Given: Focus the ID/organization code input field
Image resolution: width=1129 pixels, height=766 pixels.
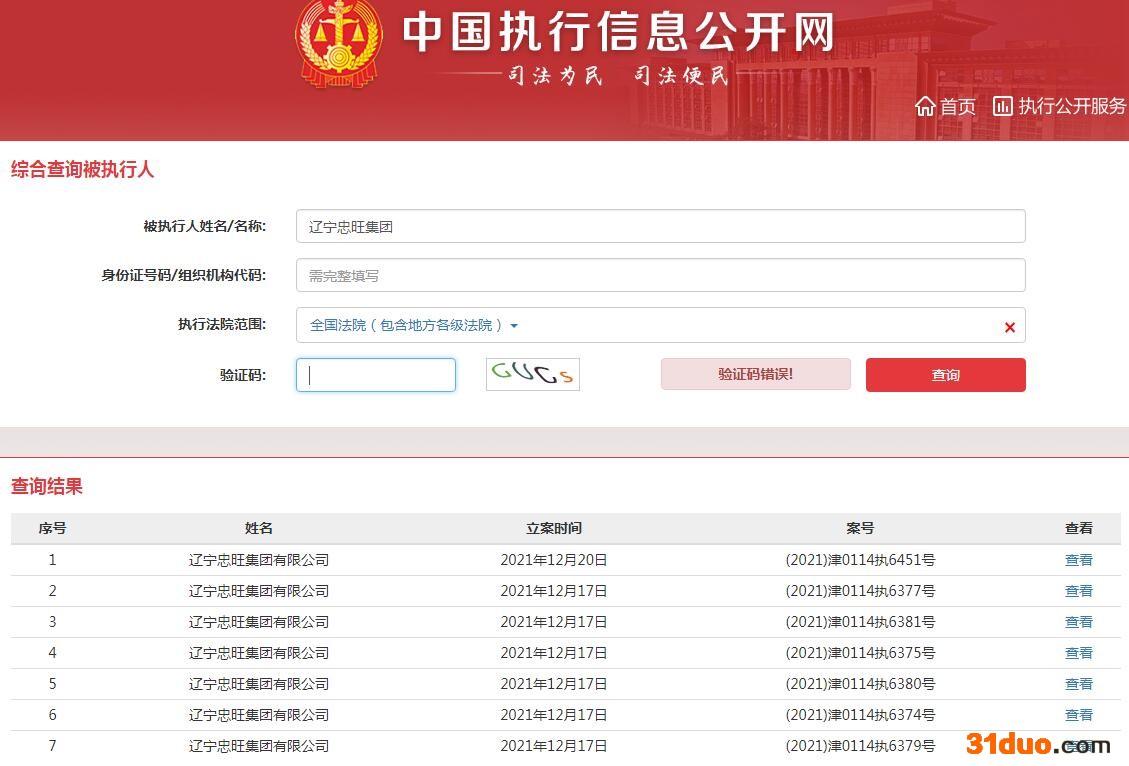Looking at the screenshot, I should coord(660,275).
